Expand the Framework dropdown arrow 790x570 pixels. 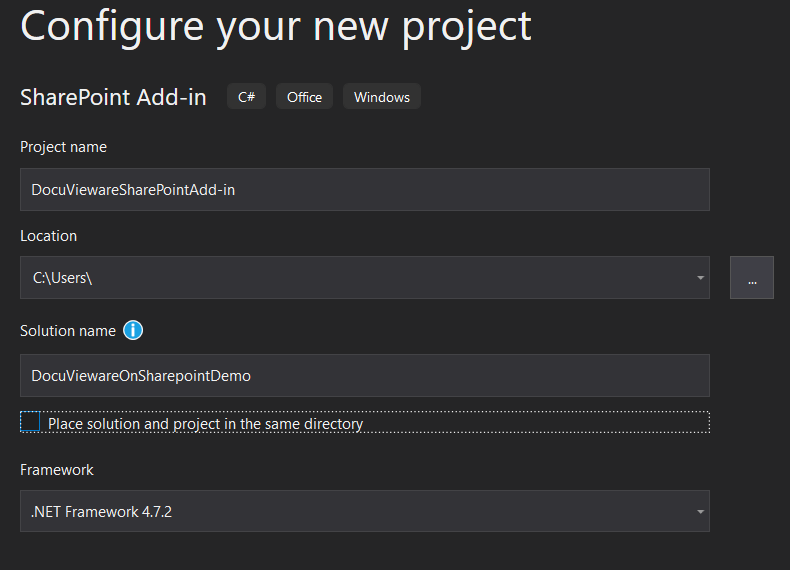coord(700,512)
